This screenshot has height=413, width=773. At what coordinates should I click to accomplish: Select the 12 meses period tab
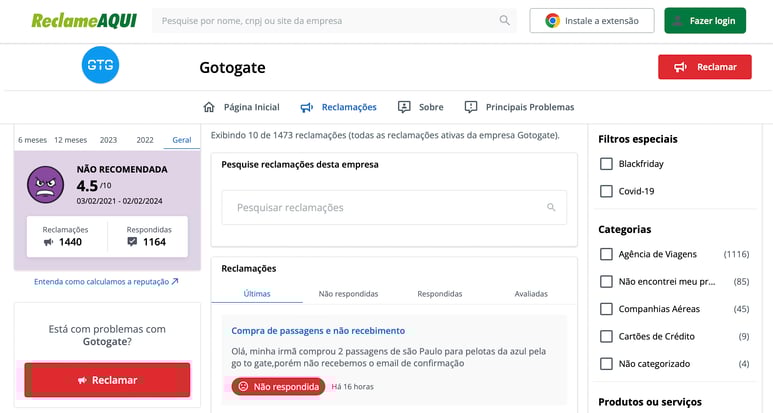70,140
